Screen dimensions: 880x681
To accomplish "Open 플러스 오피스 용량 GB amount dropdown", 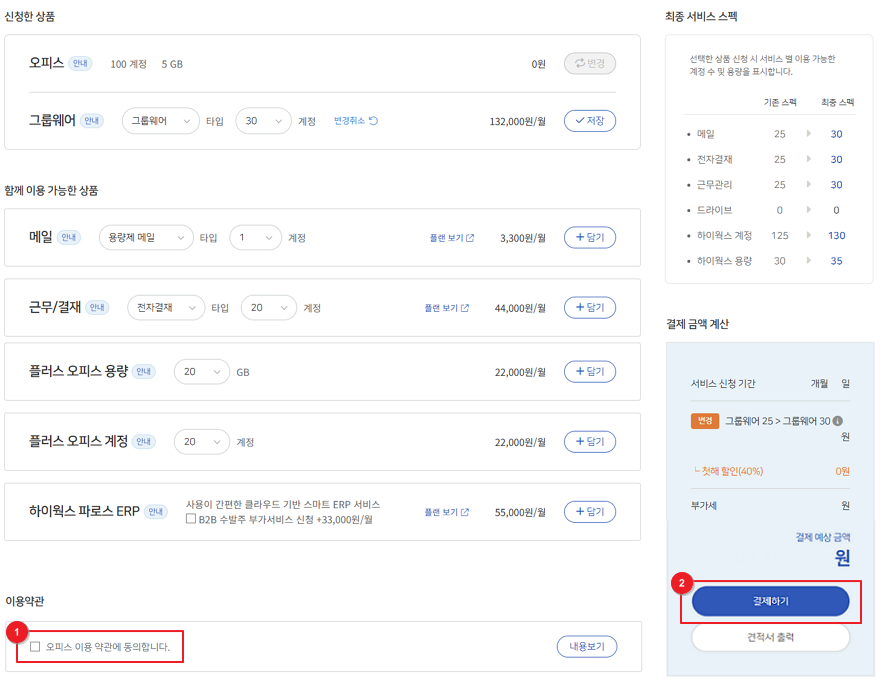I will tap(201, 372).
